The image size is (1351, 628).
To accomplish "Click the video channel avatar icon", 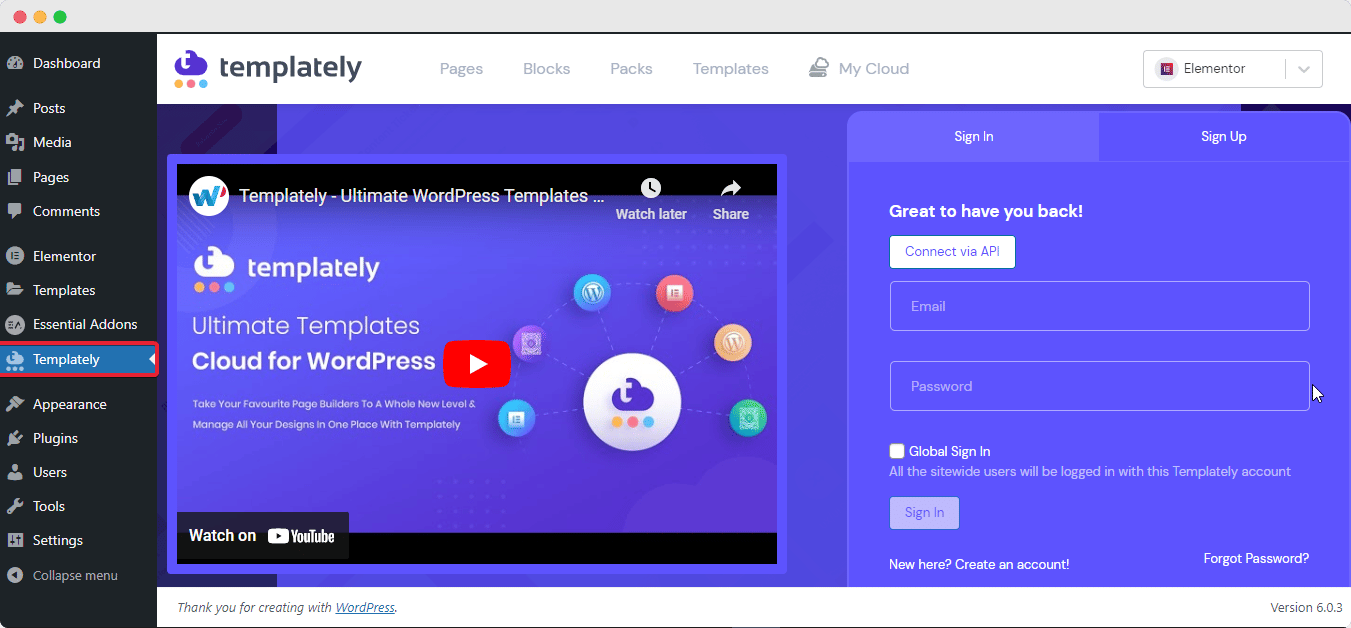I will pyautogui.click(x=209, y=195).
